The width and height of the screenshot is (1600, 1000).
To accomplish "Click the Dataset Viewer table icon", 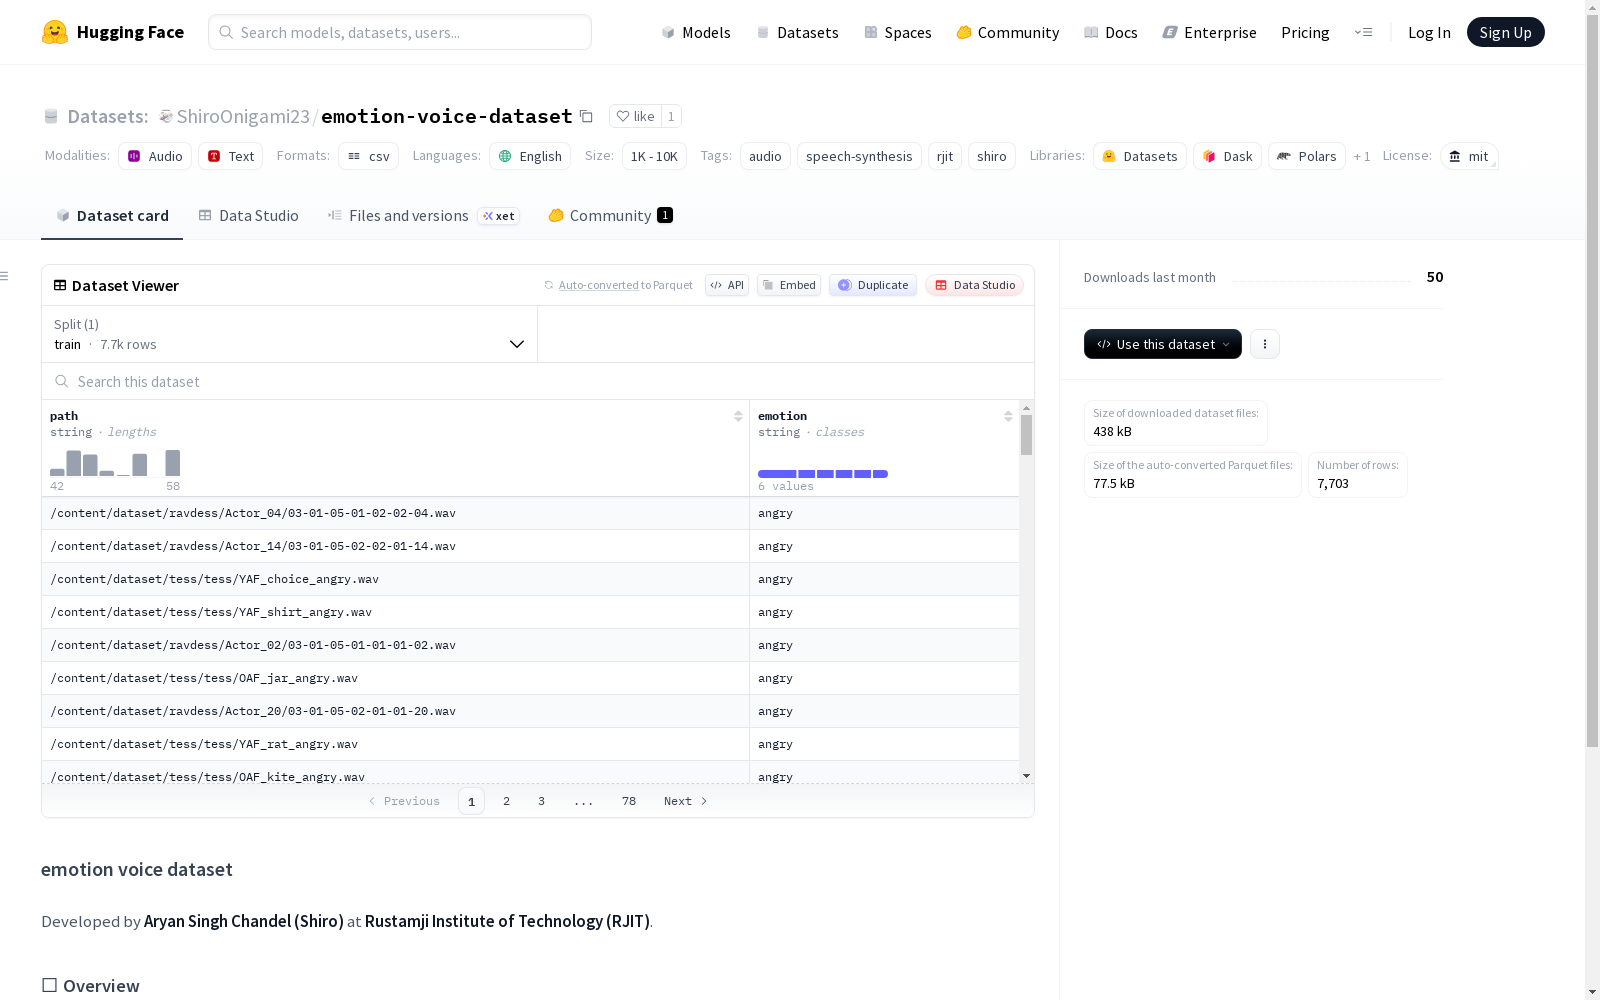I will click(60, 285).
